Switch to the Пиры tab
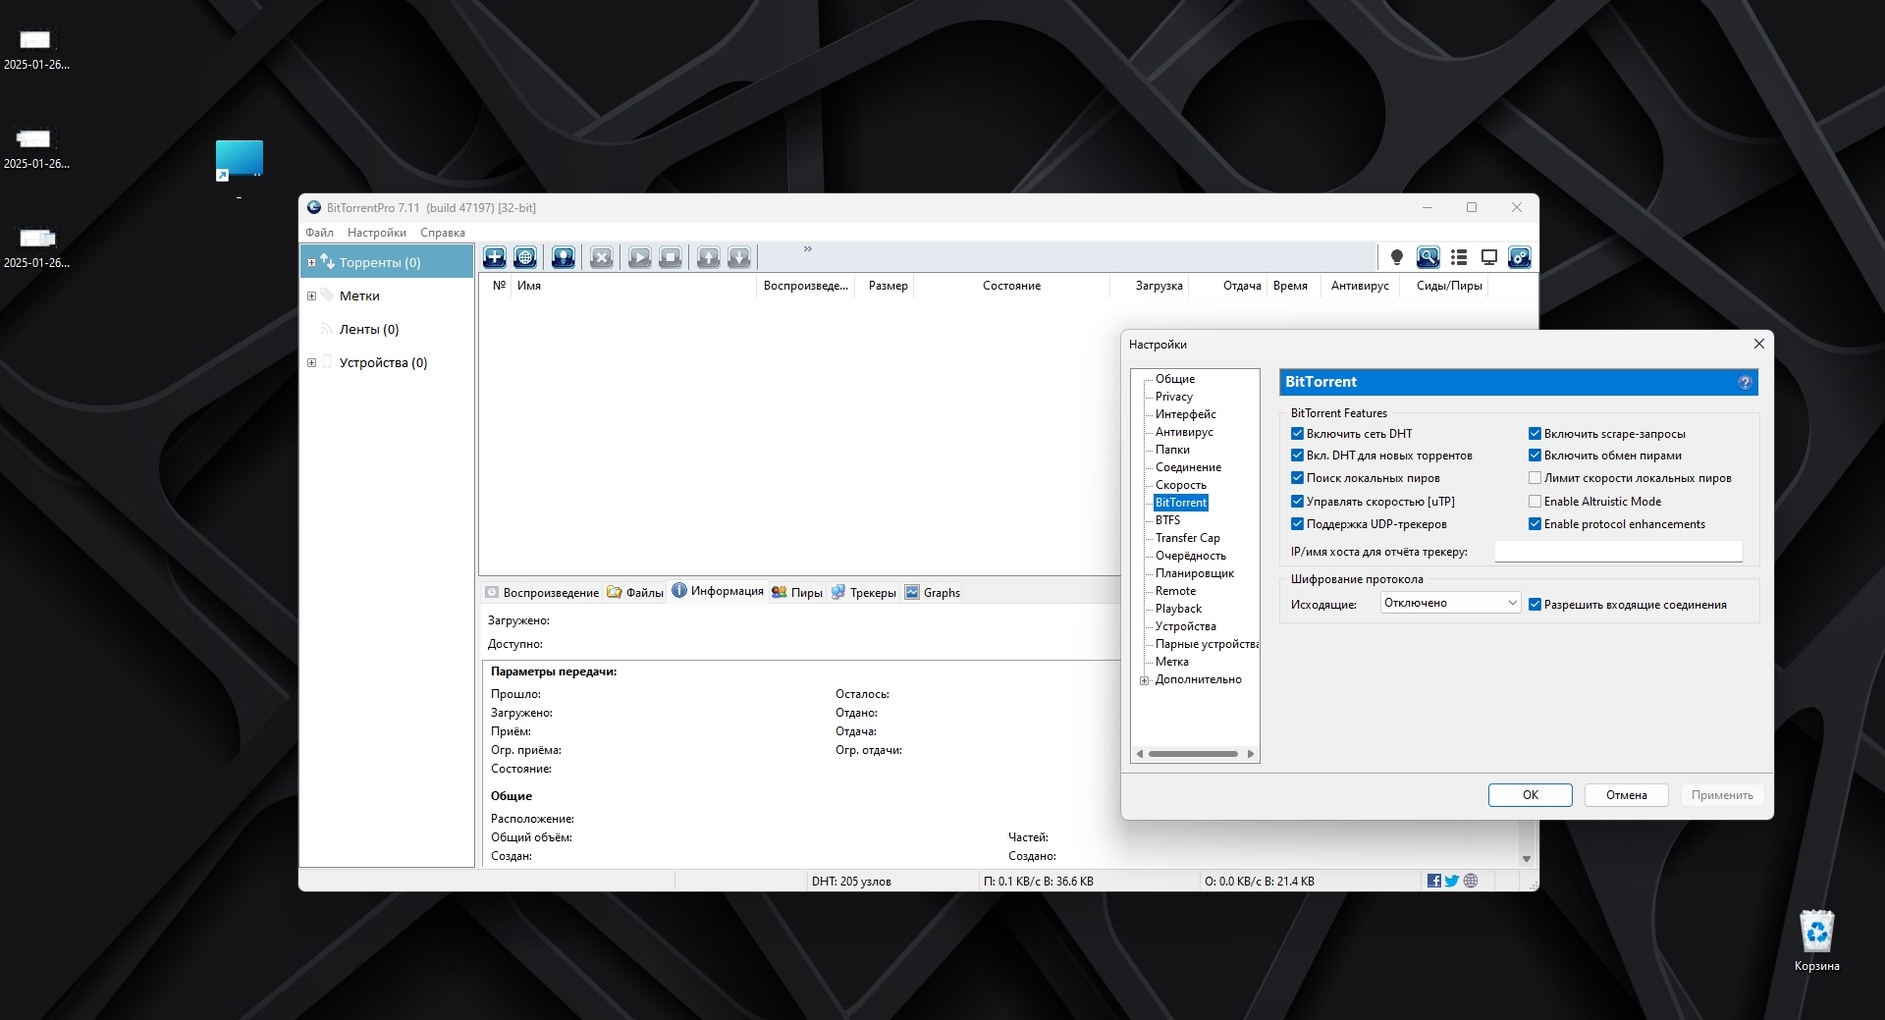The image size is (1885, 1020). pos(797,593)
